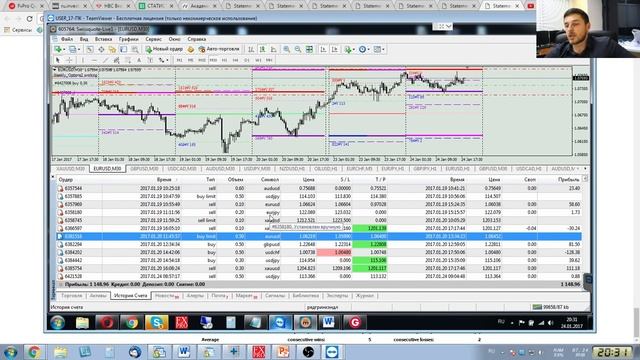Switch to the Торговля terminal tab
Image resolution: width=640 pixels, height=360 pixels.
71,296
